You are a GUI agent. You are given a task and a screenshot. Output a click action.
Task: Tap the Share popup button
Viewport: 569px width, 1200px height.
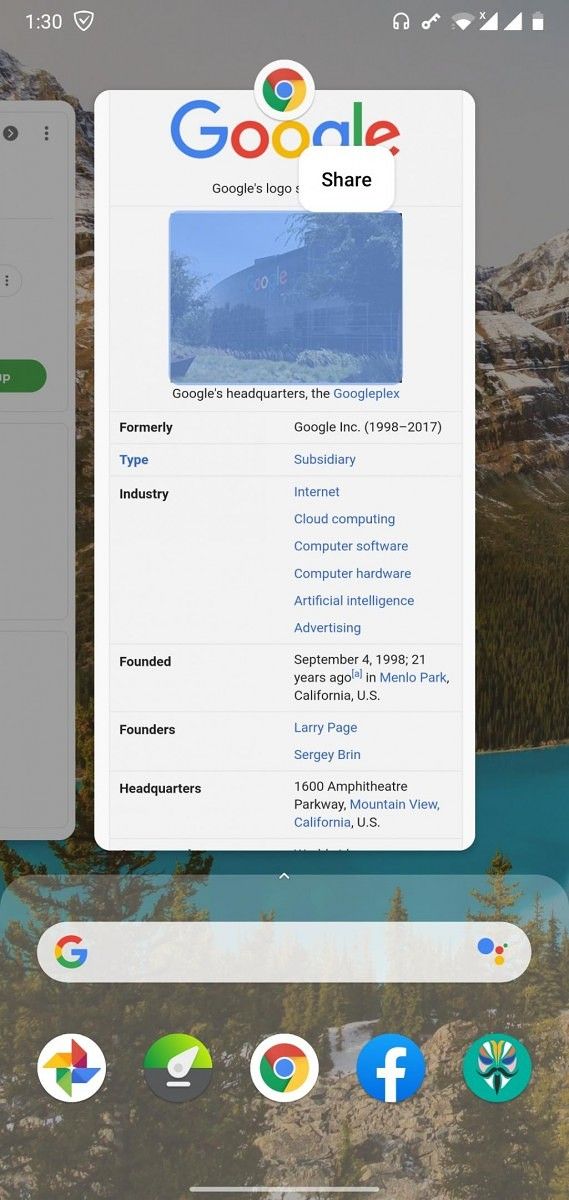point(346,180)
